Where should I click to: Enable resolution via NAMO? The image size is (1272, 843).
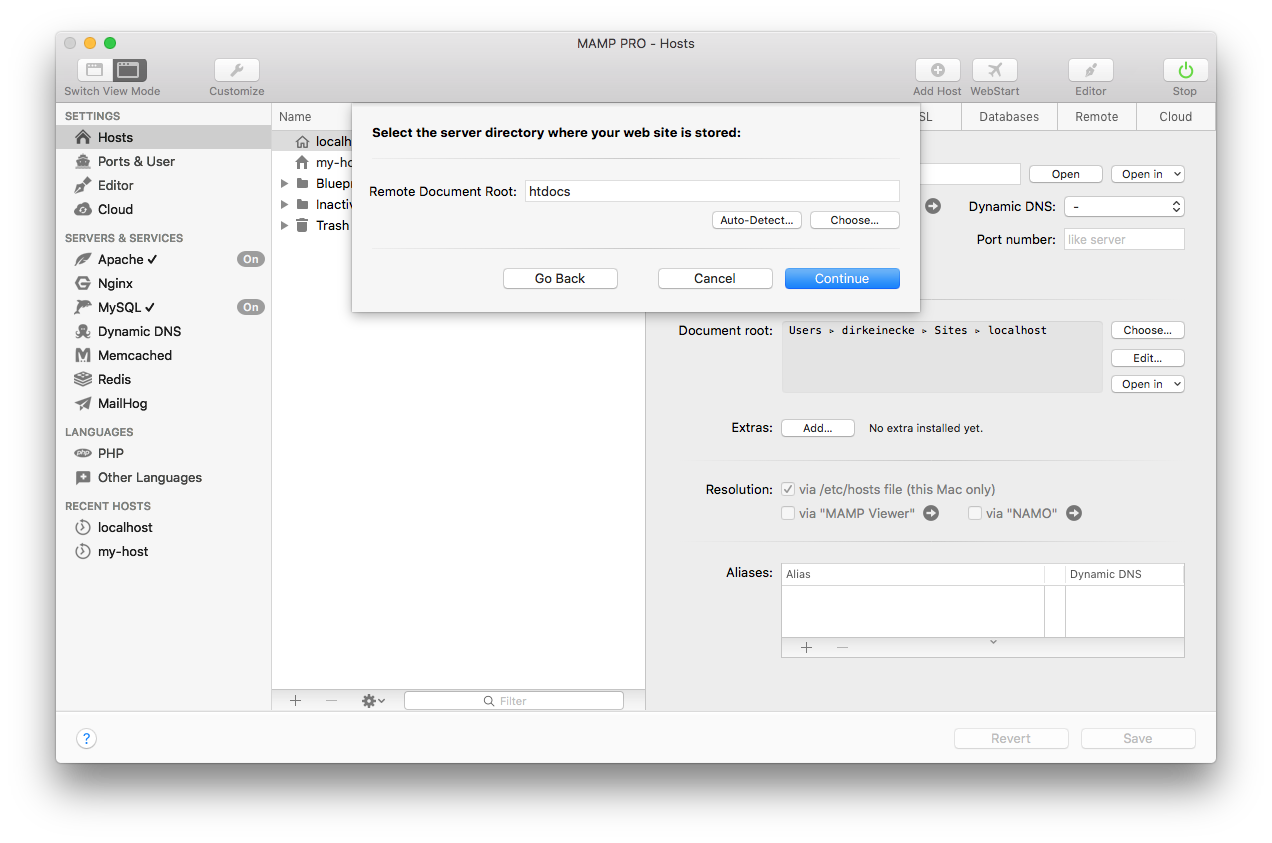coord(974,513)
